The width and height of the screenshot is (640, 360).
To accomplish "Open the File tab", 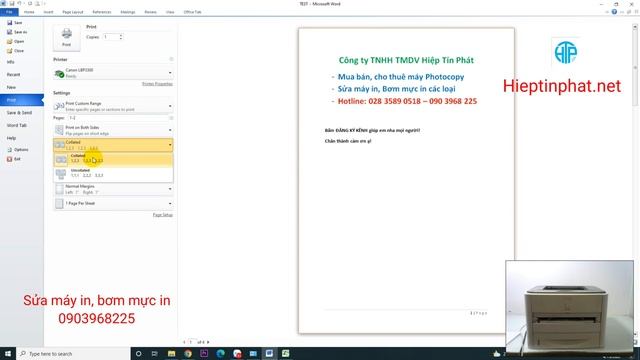I will [9, 12].
